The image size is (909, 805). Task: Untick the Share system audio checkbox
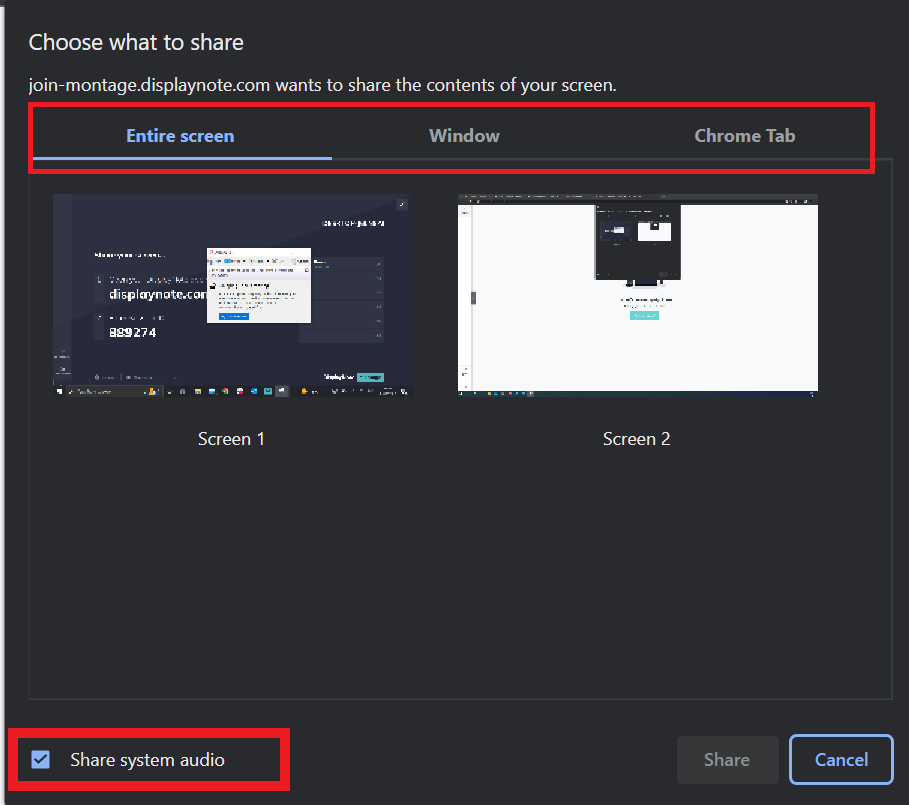[x=41, y=759]
